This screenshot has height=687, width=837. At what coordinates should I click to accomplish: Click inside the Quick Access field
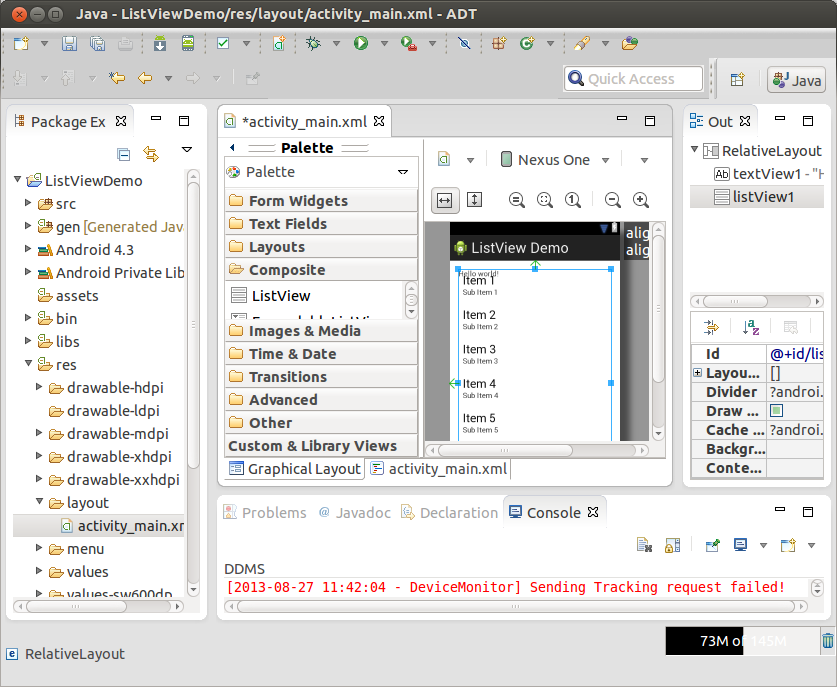coord(630,78)
